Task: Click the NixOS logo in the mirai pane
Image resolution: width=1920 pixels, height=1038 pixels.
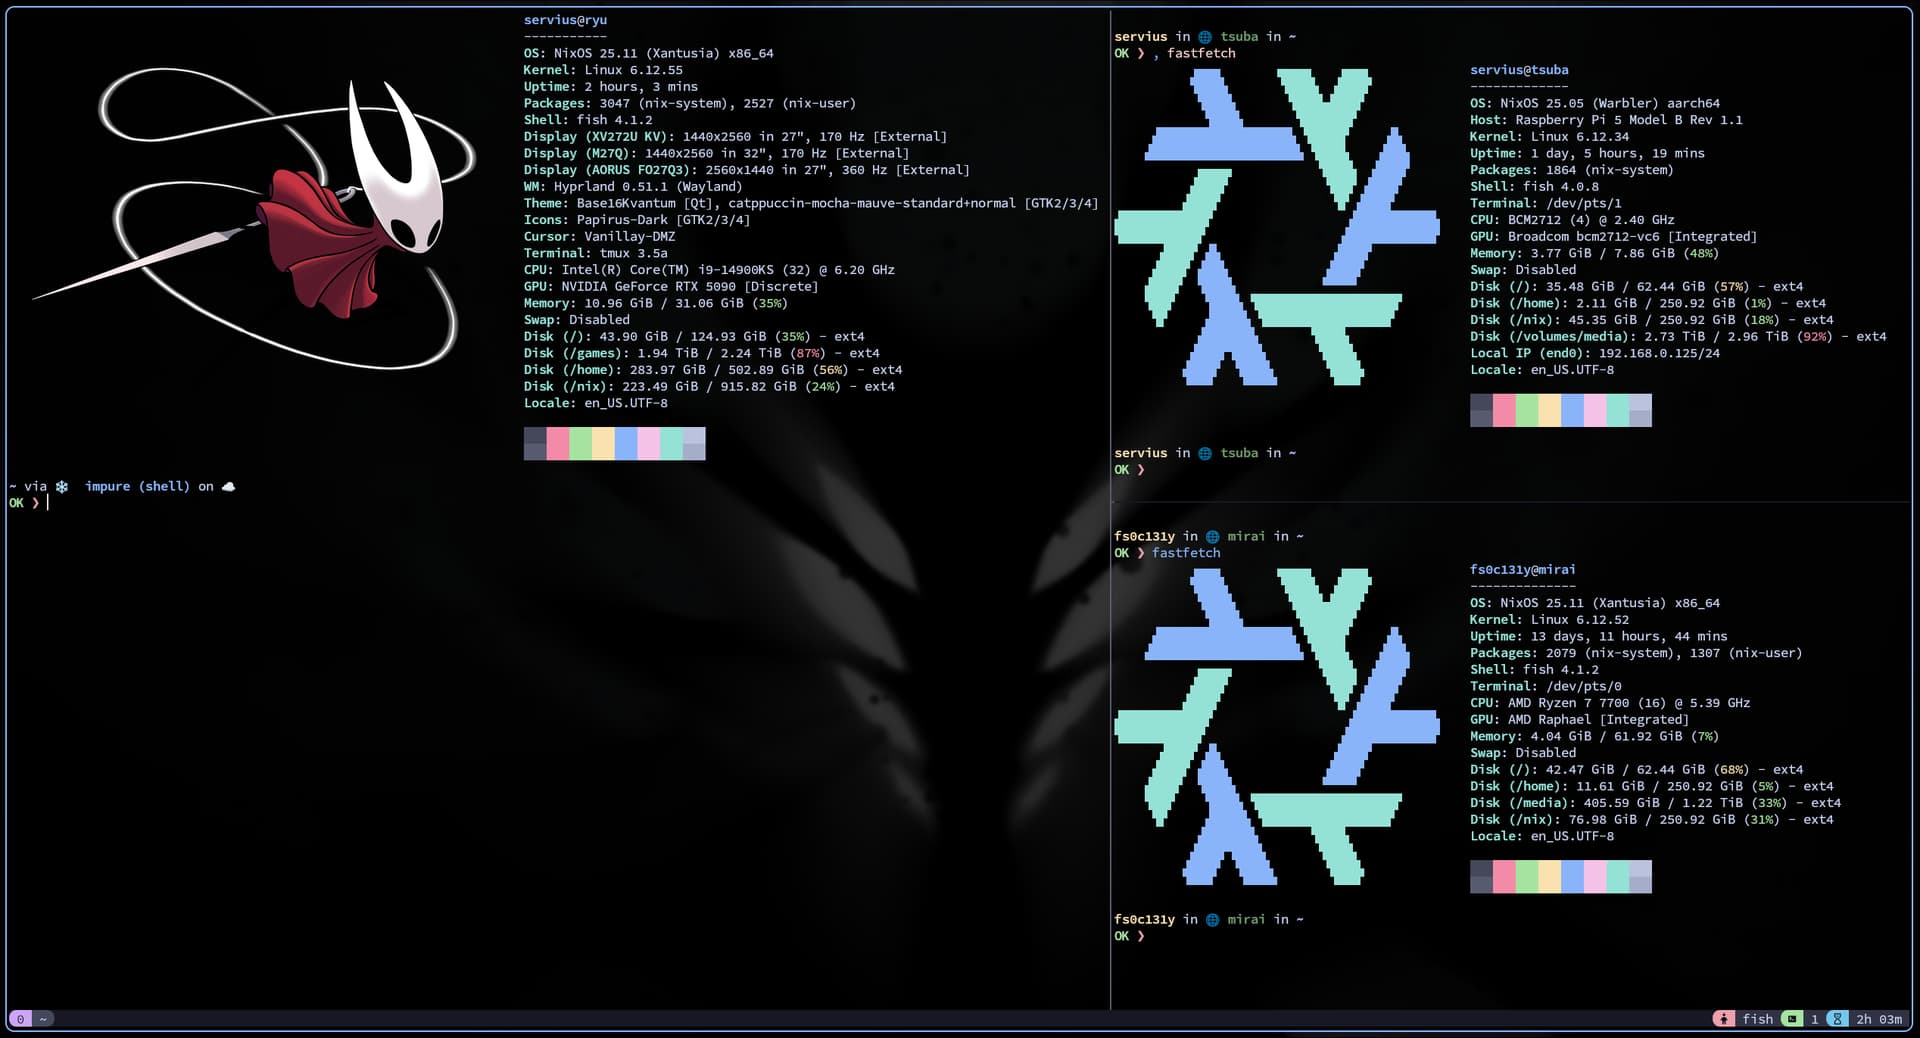Action: [x=1277, y=727]
